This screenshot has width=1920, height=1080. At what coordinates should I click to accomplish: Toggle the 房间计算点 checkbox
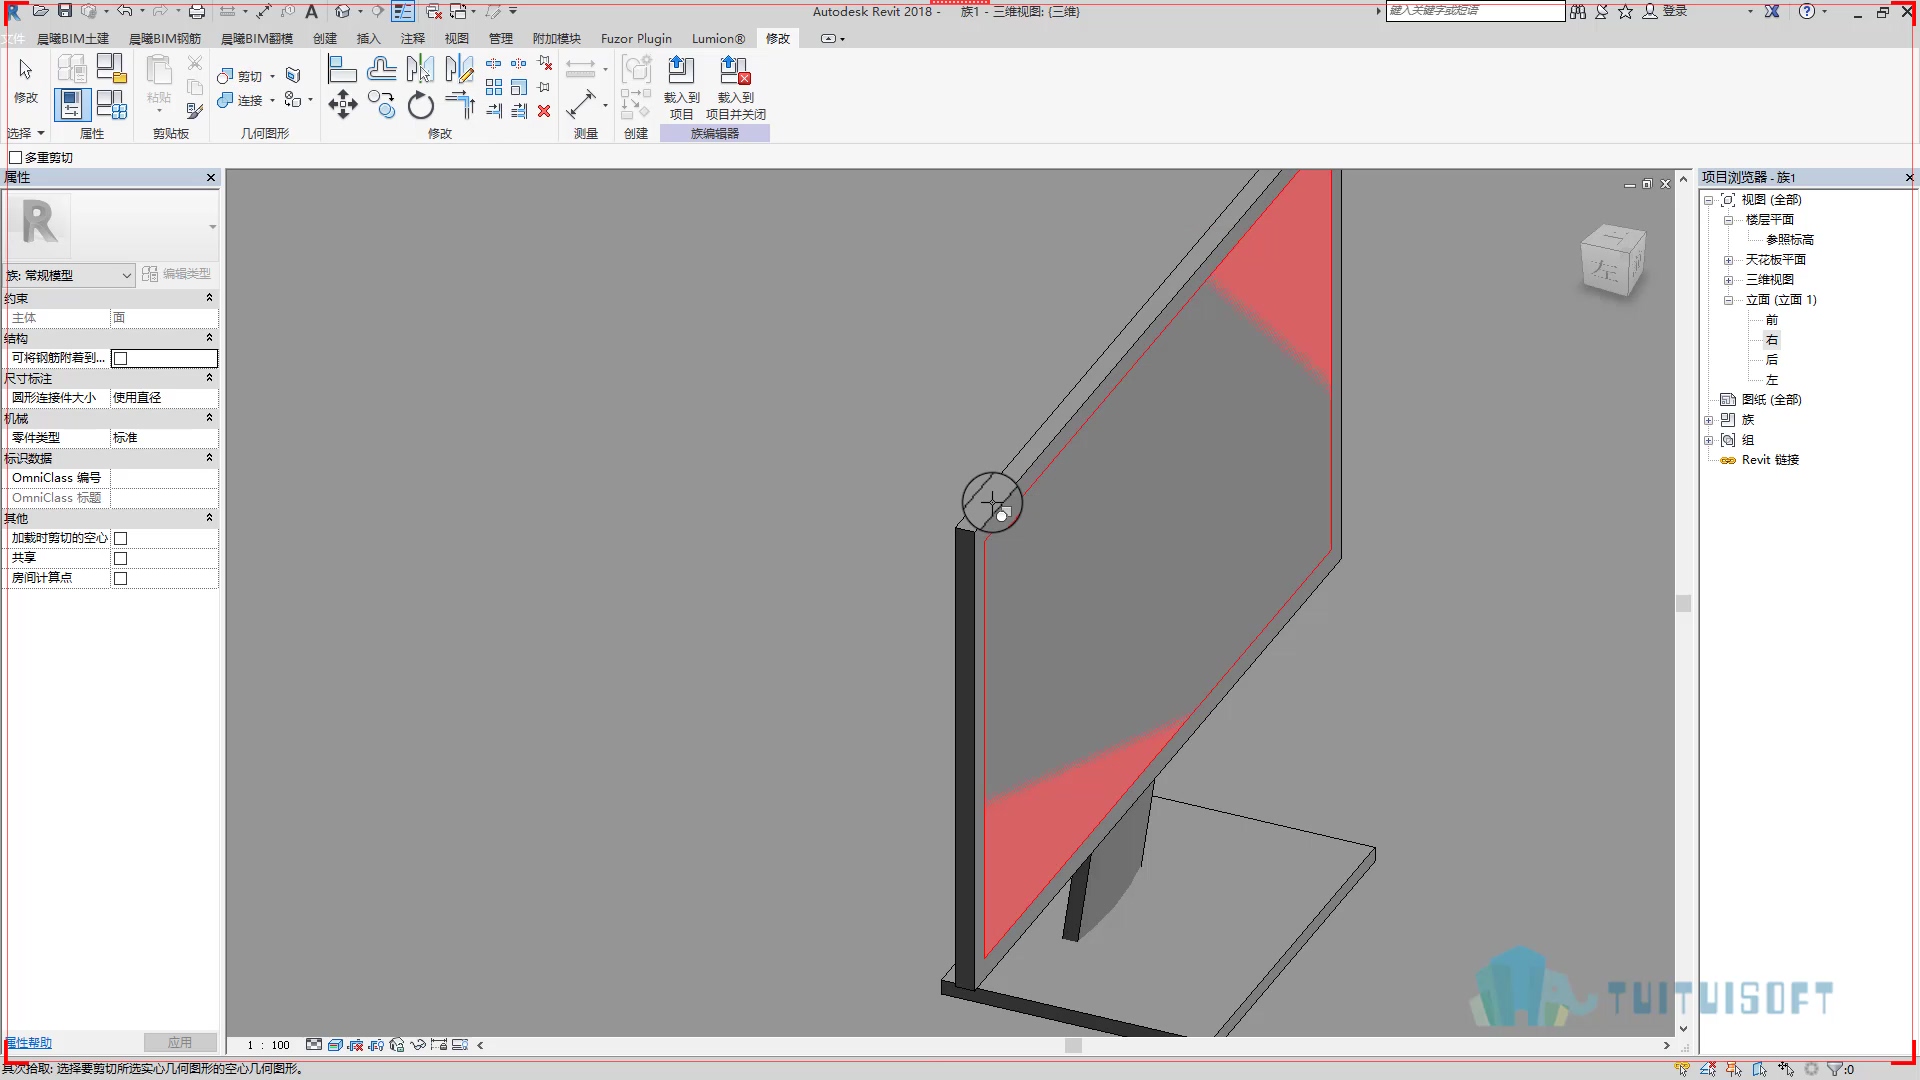point(121,578)
